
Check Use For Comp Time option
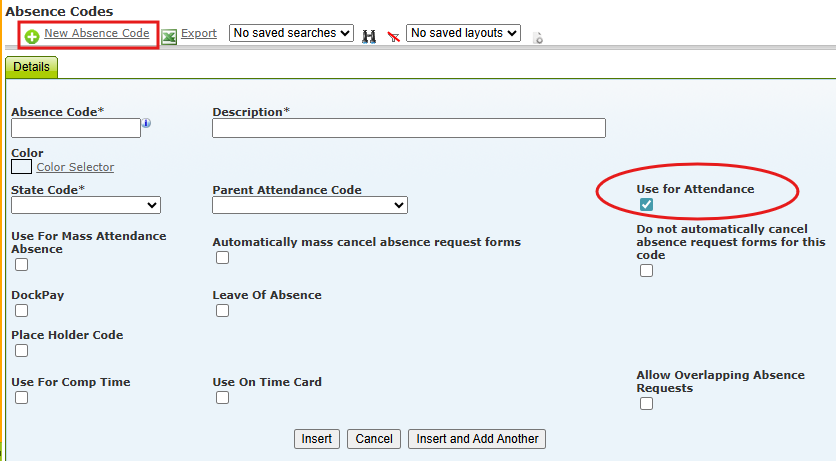tap(21, 398)
